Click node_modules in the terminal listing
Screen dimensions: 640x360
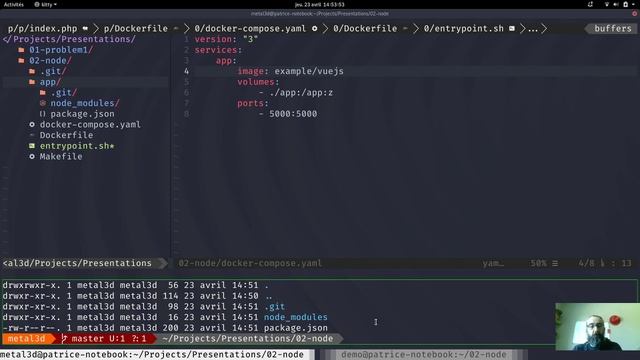pos(296,317)
